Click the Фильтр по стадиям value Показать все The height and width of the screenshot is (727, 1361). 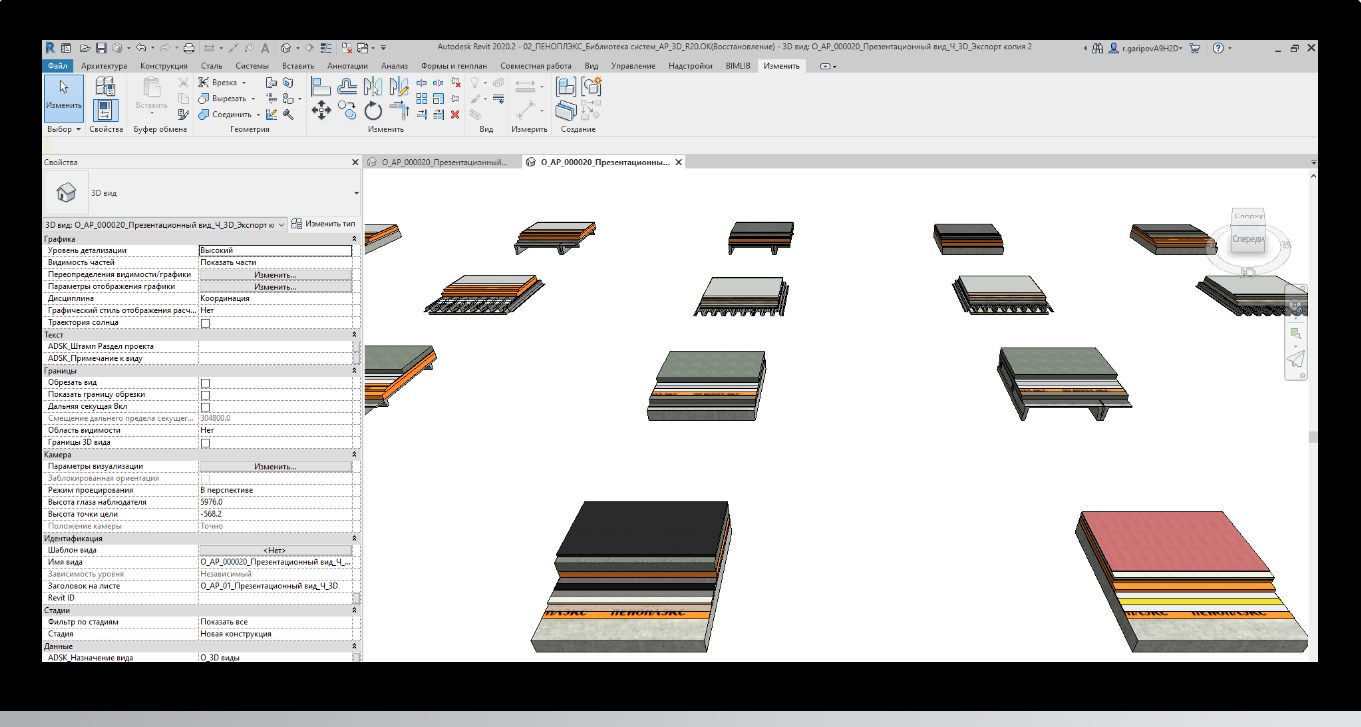275,622
